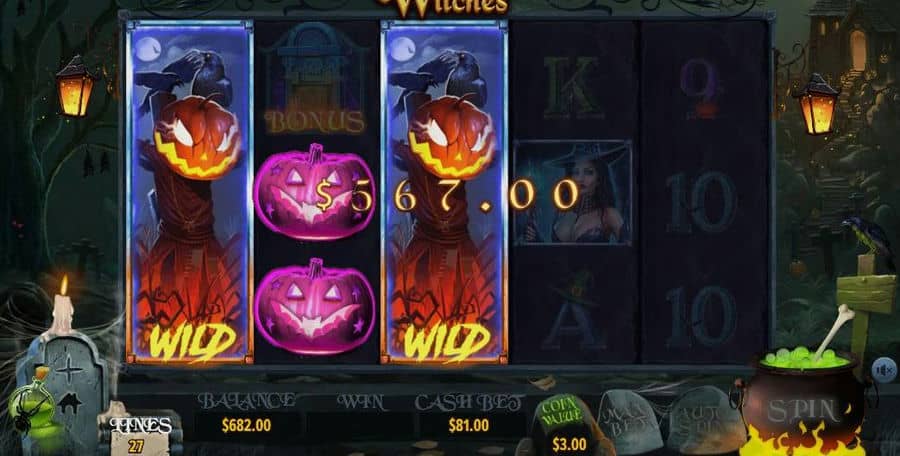Viewport: 900px width, 456px height.
Task: Click the Spin cauldron button
Action: pos(802,408)
